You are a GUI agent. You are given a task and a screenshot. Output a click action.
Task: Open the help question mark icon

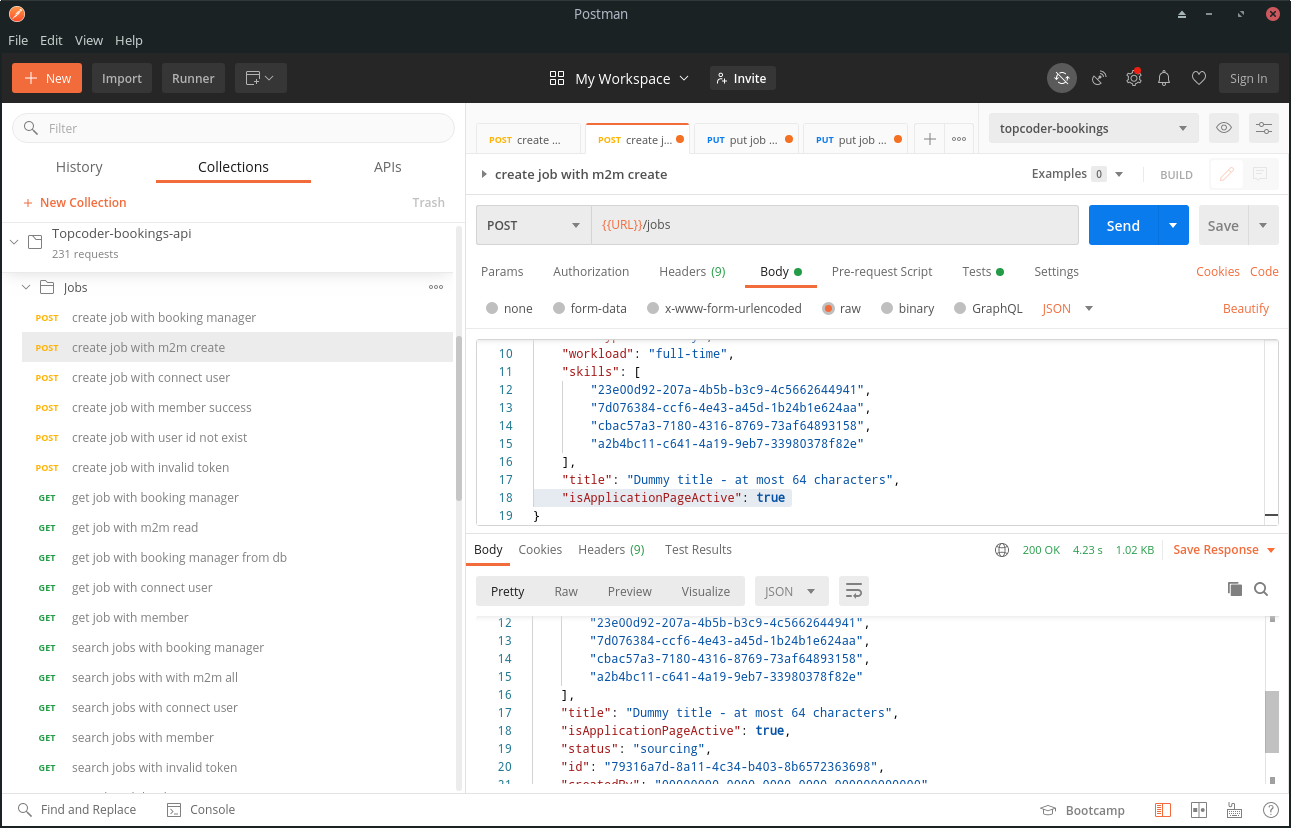pos(1270,810)
